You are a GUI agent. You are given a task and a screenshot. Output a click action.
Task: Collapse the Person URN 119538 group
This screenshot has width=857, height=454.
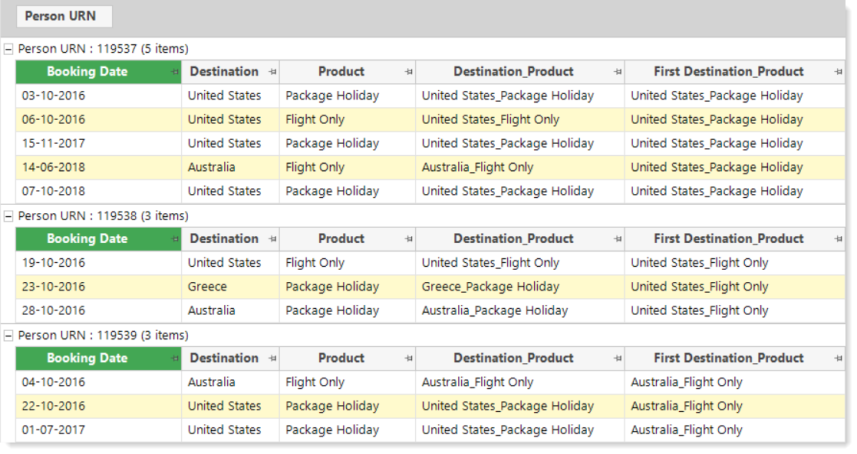click(x=8, y=216)
